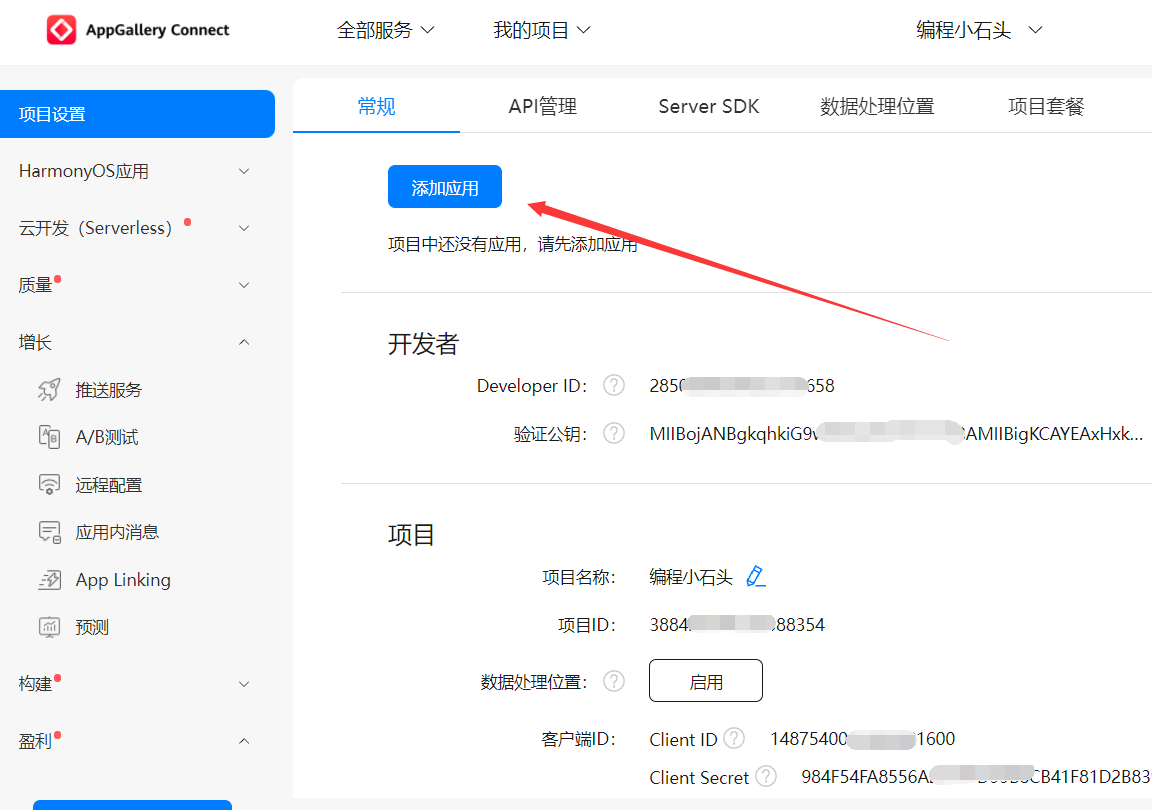This screenshot has width=1152, height=810.
Task: Click help icon next to 验证公钥
Action: [x=613, y=434]
